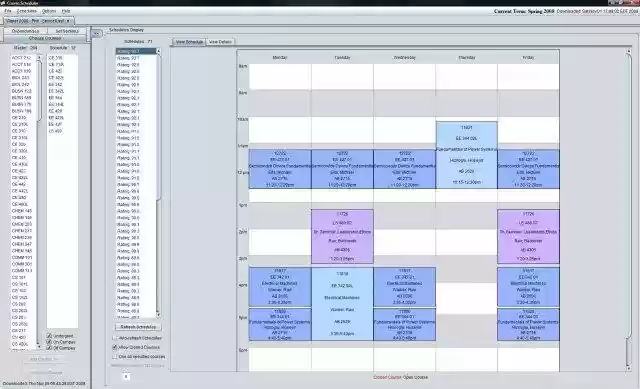Select COMM 301 in the master list
The height and width of the screenshot is (389, 640).
22,264
